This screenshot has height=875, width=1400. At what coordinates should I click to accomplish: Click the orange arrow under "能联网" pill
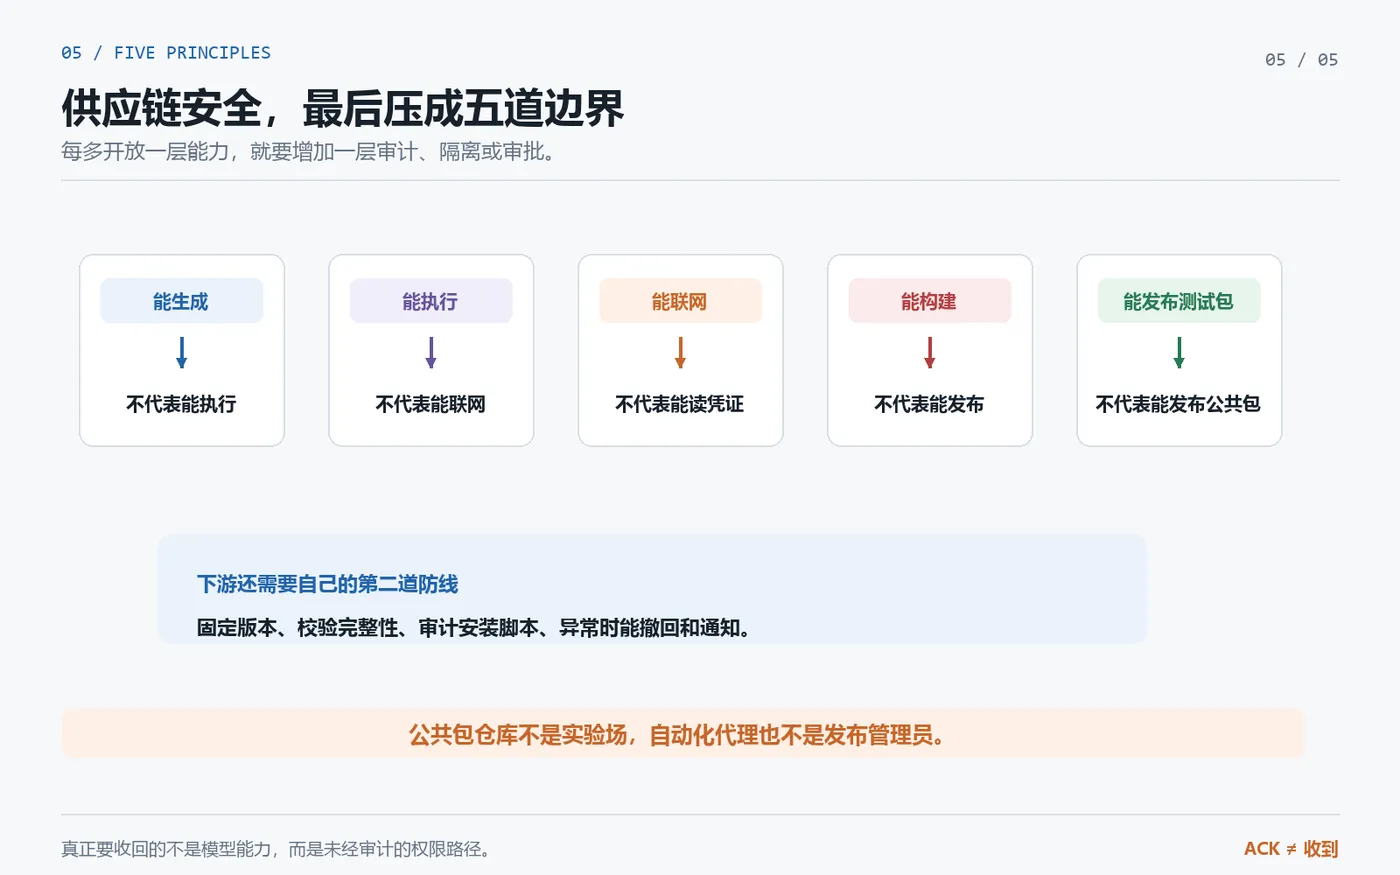coord(680,352)
